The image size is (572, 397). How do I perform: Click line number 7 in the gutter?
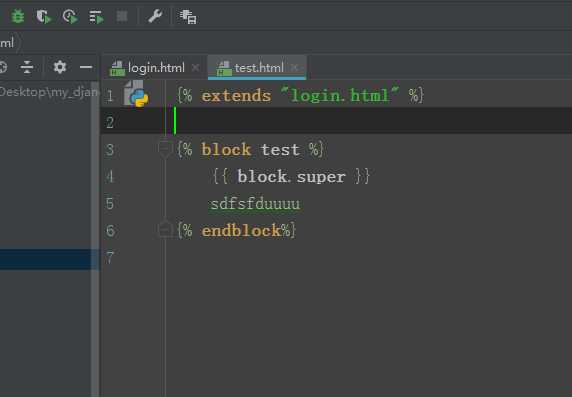point(110,258)
